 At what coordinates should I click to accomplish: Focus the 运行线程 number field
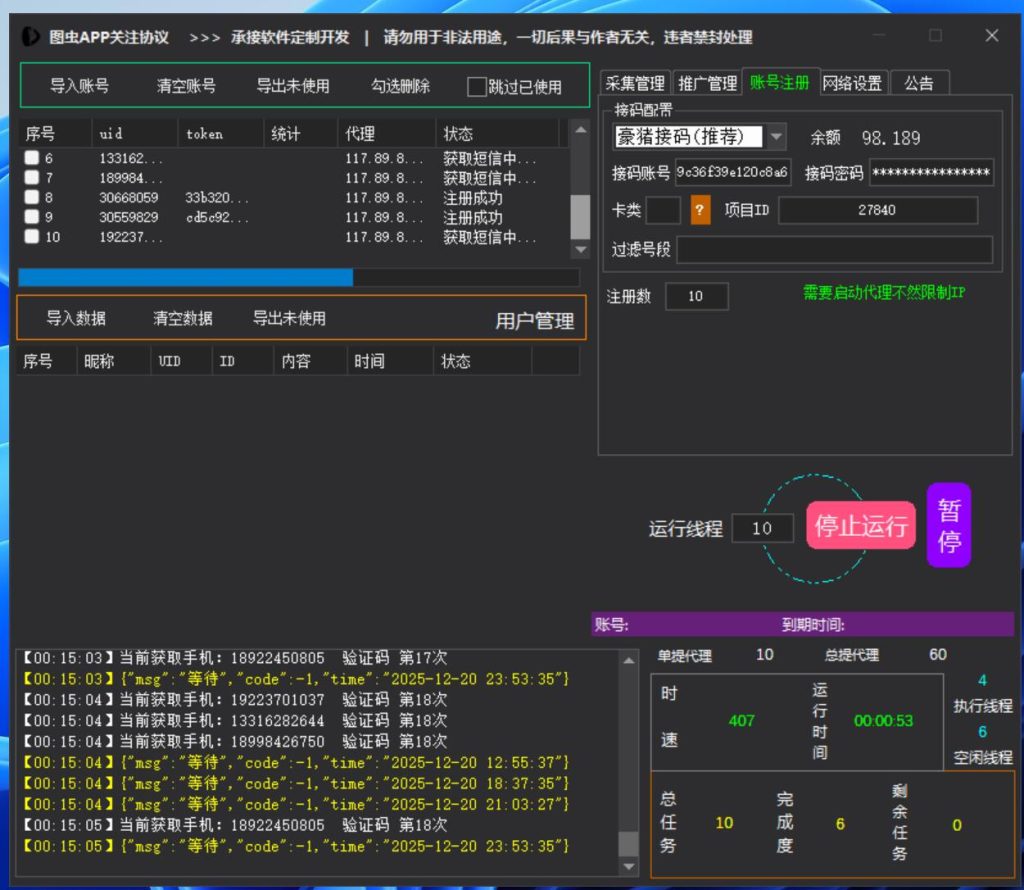762,528
